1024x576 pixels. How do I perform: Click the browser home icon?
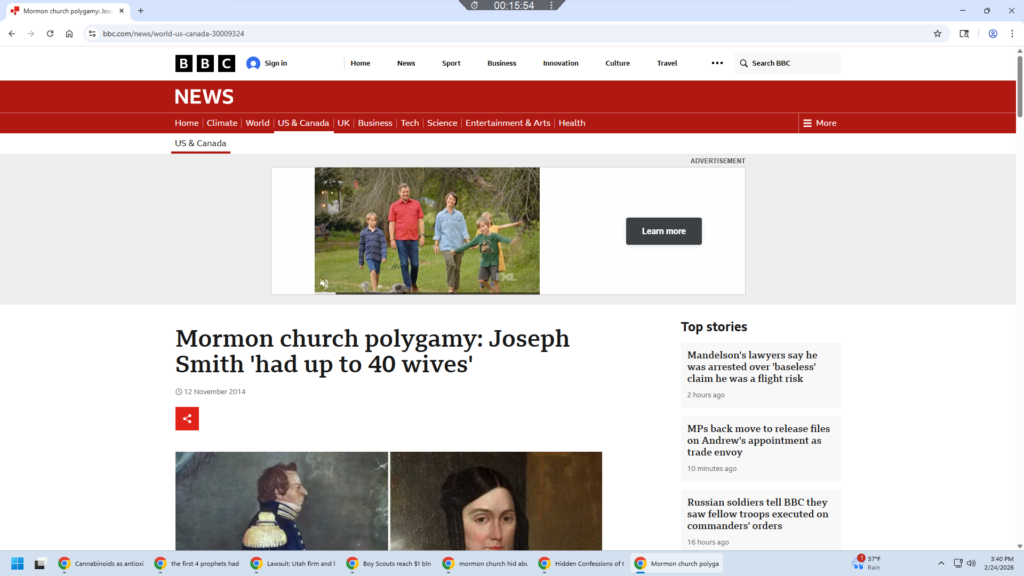(x=69, y=33)
